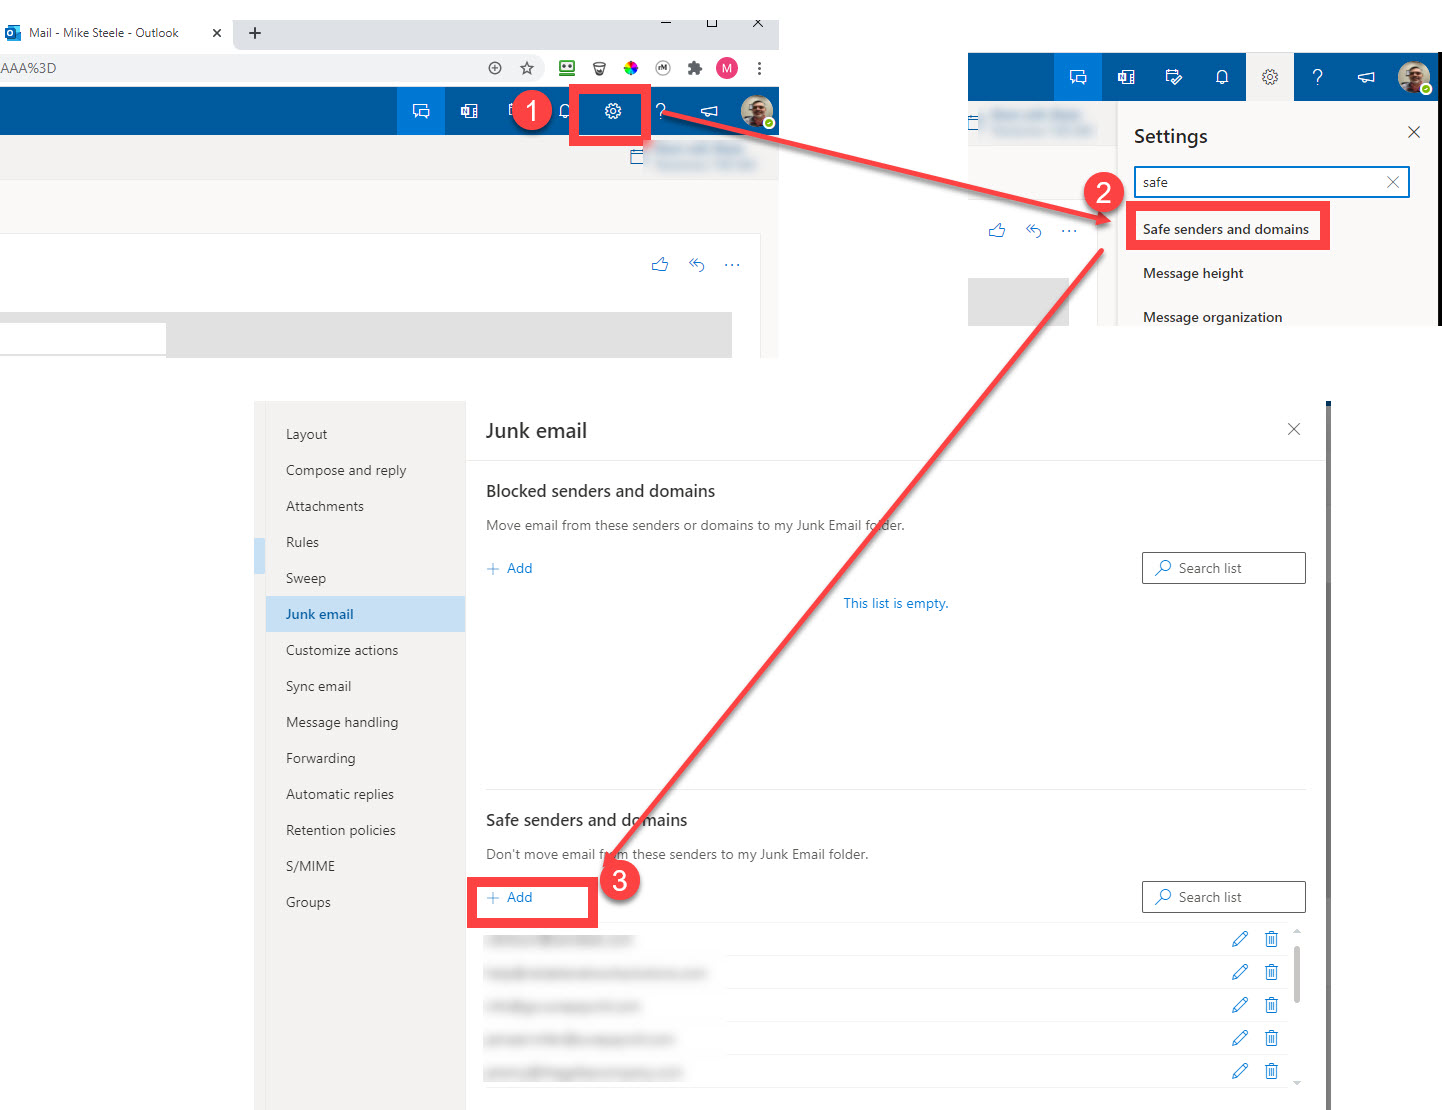Switch to the Forwarding settings section
Screen dimensions: 1442x1110
(320, 758)
